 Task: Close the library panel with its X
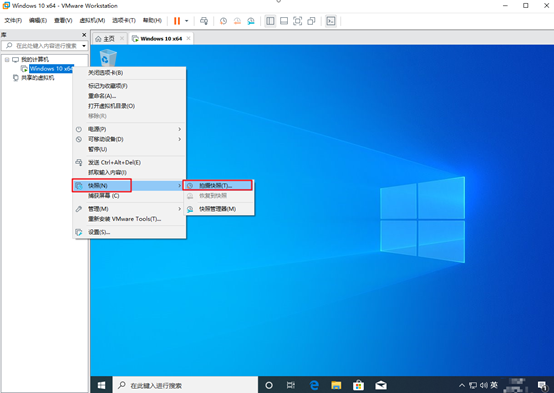pyautogui.click(x=84, y=35)
